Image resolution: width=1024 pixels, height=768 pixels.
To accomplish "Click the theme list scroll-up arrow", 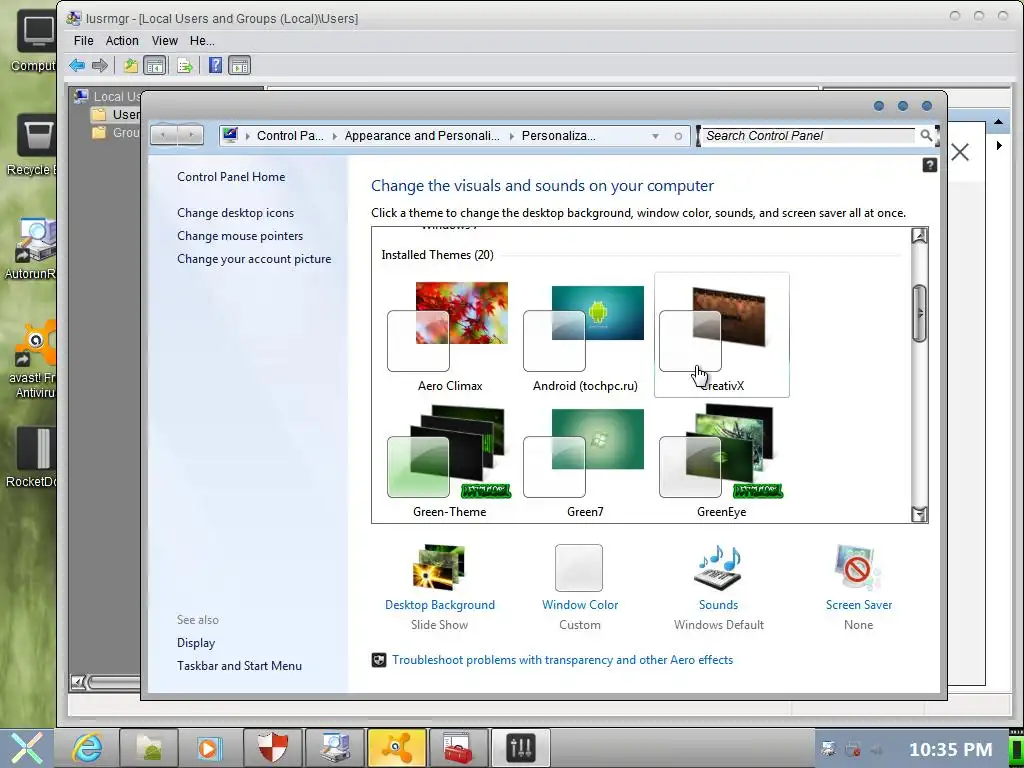I will tap(919, 236).
